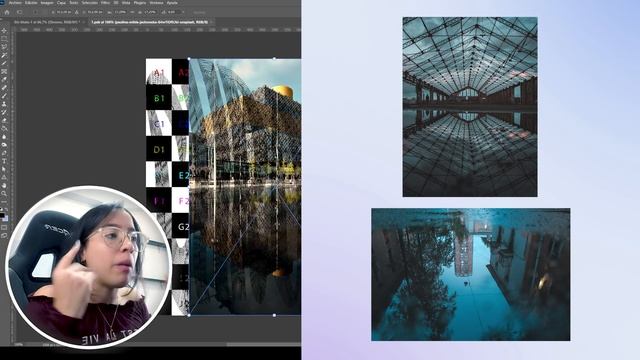This screenshot has height=360, width=640.
Task: Open the Capa menu
Action: pyautogui.click(x=61, y=3)
